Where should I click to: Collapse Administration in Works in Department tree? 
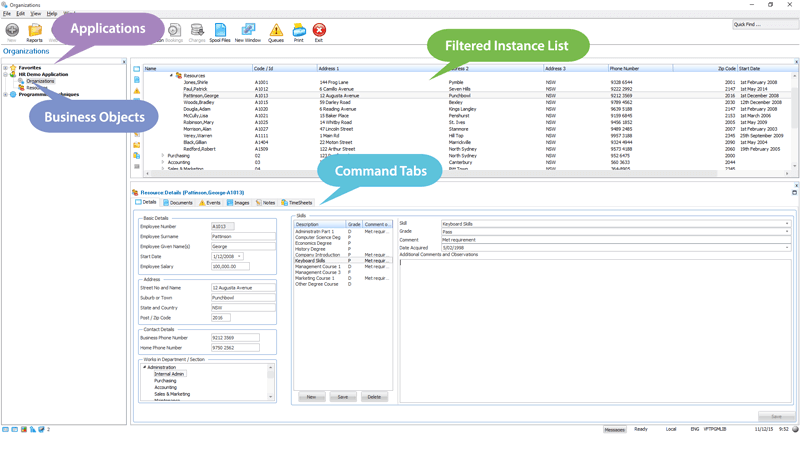coord(144,367)
